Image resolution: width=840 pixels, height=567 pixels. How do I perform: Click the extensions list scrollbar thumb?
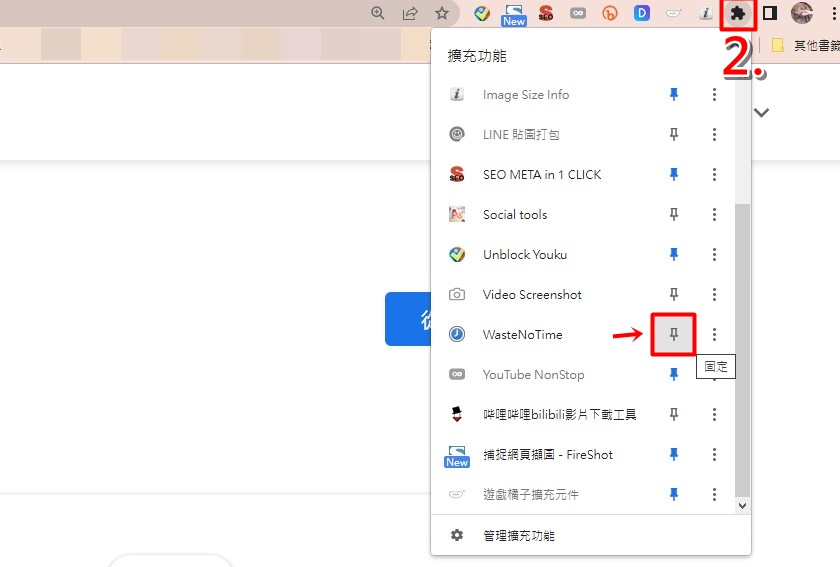coord(742,350)
